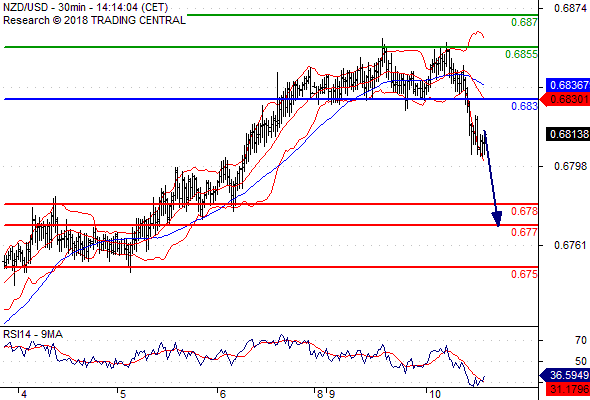Click the 0.678 support level label
Viewport: 590px width, 400px height.
pos(524,211)
